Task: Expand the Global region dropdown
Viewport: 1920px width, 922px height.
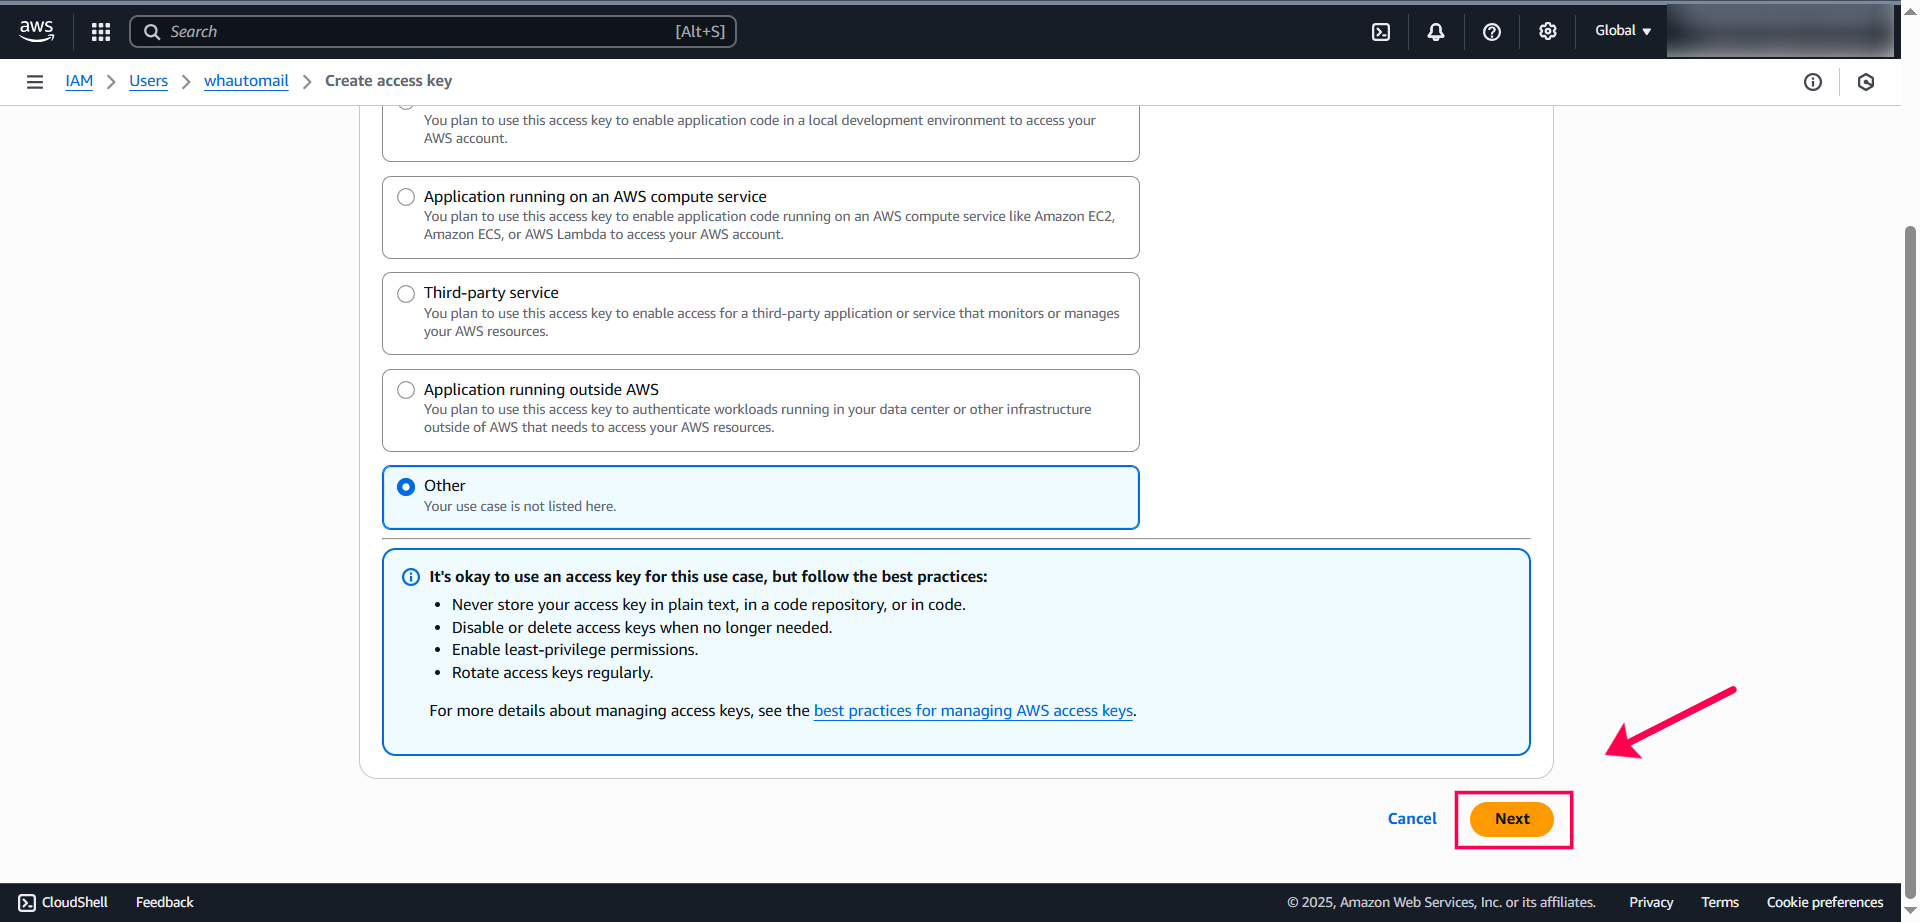Action: click(x=1622, y=31)
